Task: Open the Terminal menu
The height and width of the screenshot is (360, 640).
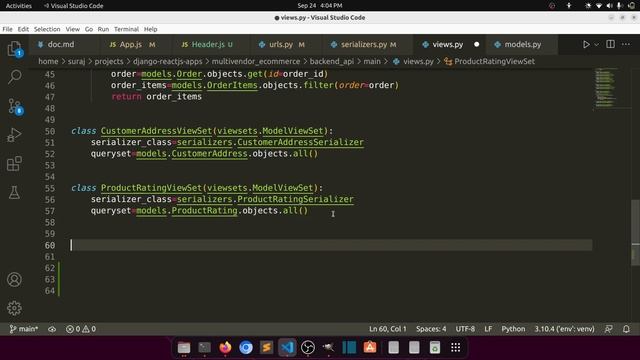Action: (x=127, y=29)
